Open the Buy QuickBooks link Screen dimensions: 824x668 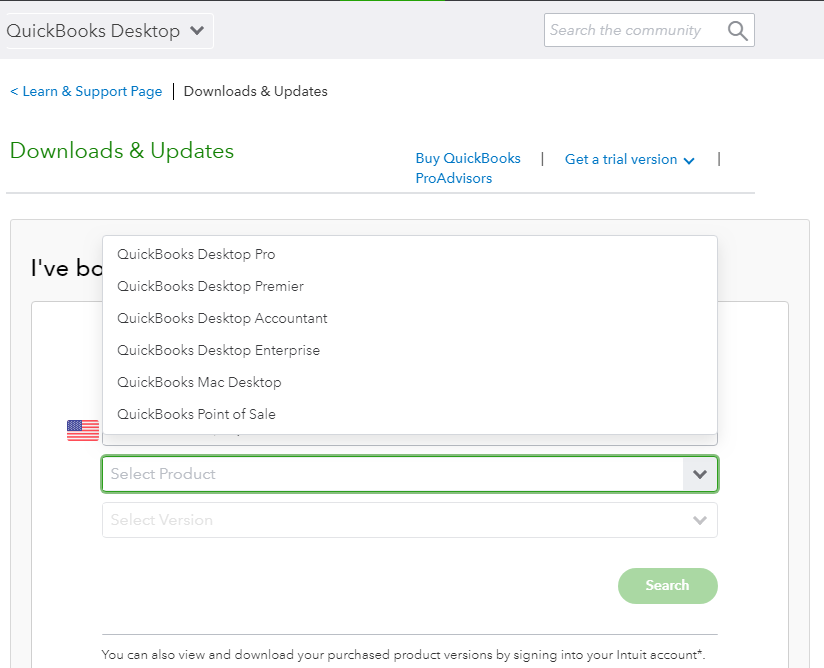(468, 159)
